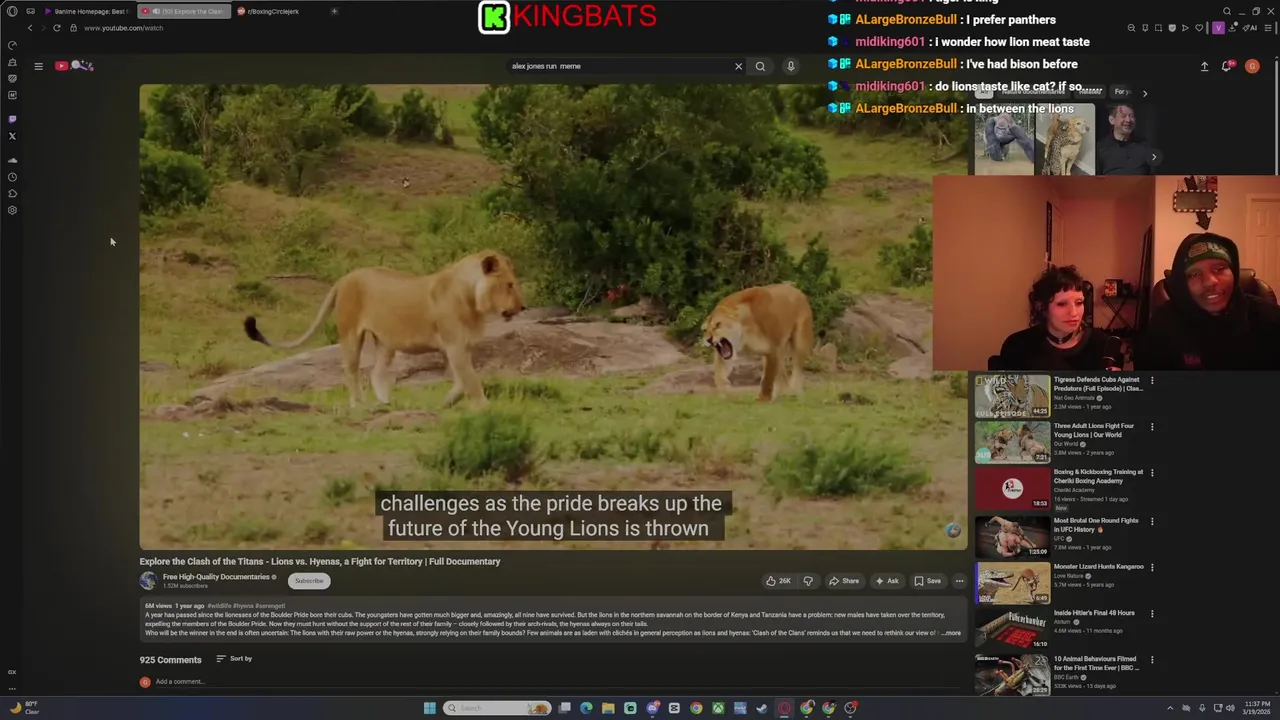Click the channel avatar beside the video title

[x=148, y=581]
